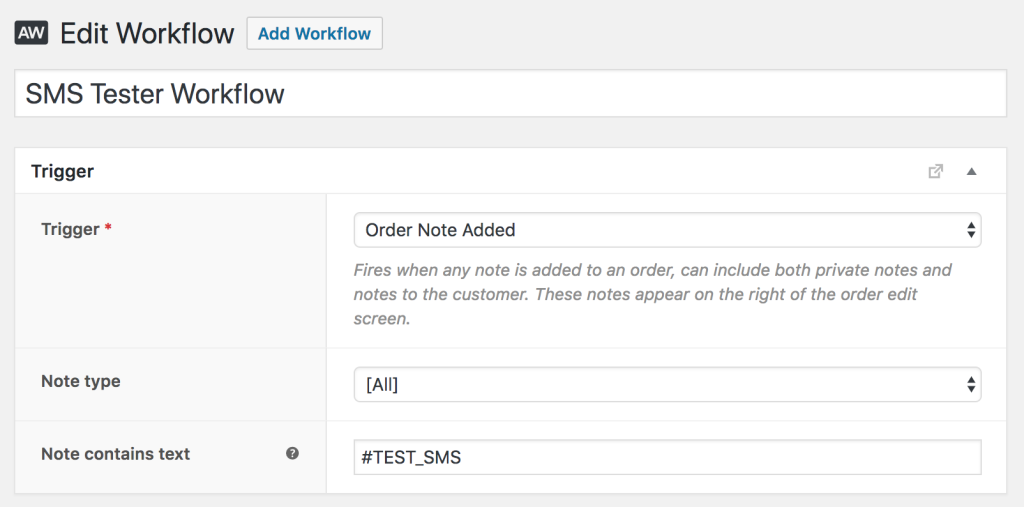
Task: Click the Edit Workflow page heading
Action: coord(147,33)
